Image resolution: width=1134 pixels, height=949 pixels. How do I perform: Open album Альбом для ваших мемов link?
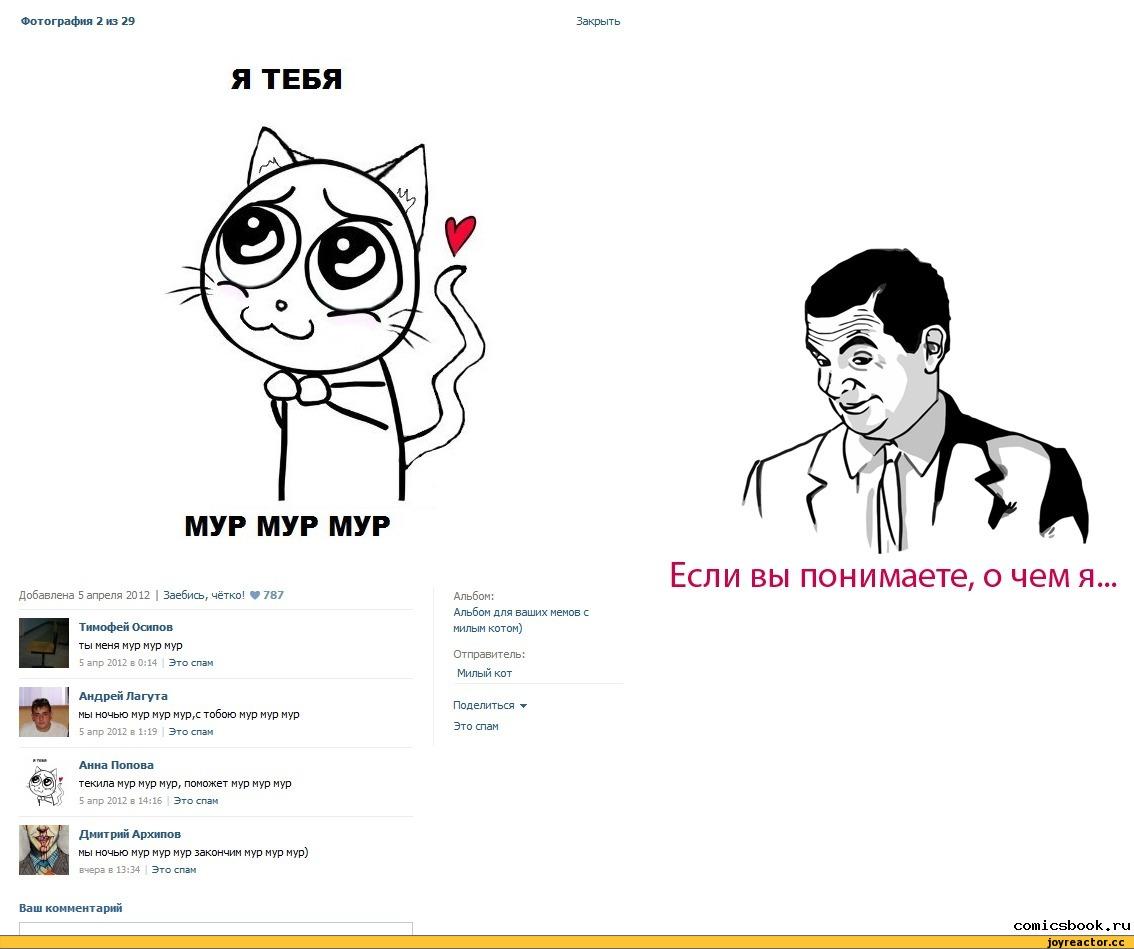point(521,620)
